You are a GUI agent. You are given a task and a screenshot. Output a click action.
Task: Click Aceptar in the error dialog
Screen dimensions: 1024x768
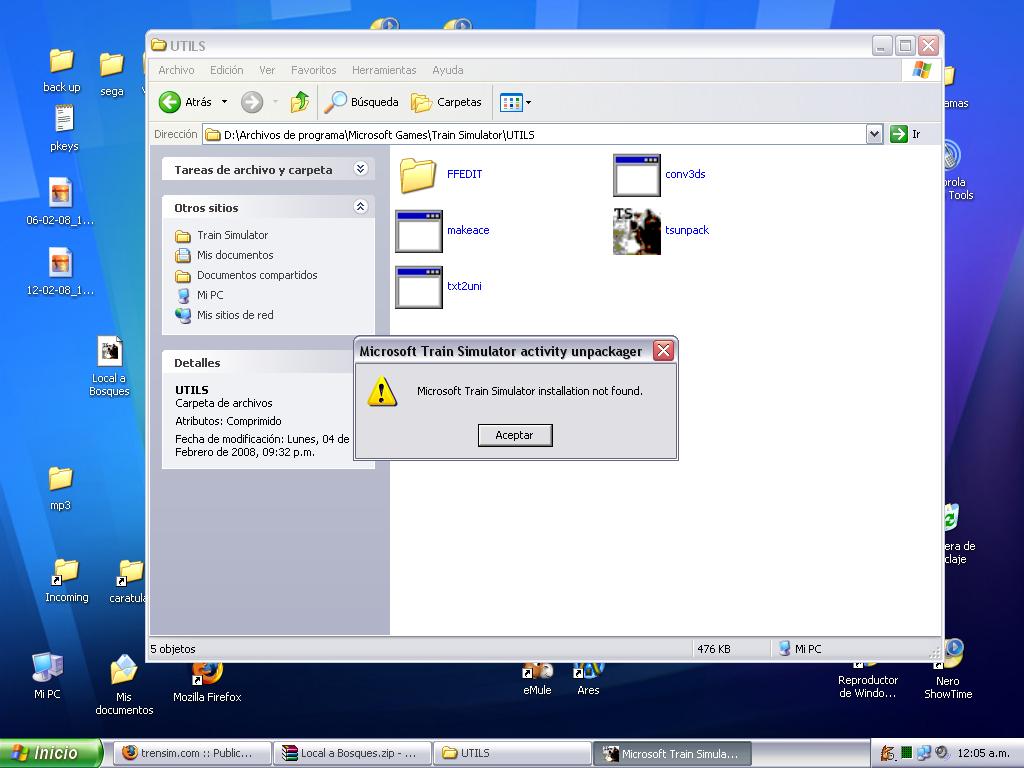click(514, 435)
